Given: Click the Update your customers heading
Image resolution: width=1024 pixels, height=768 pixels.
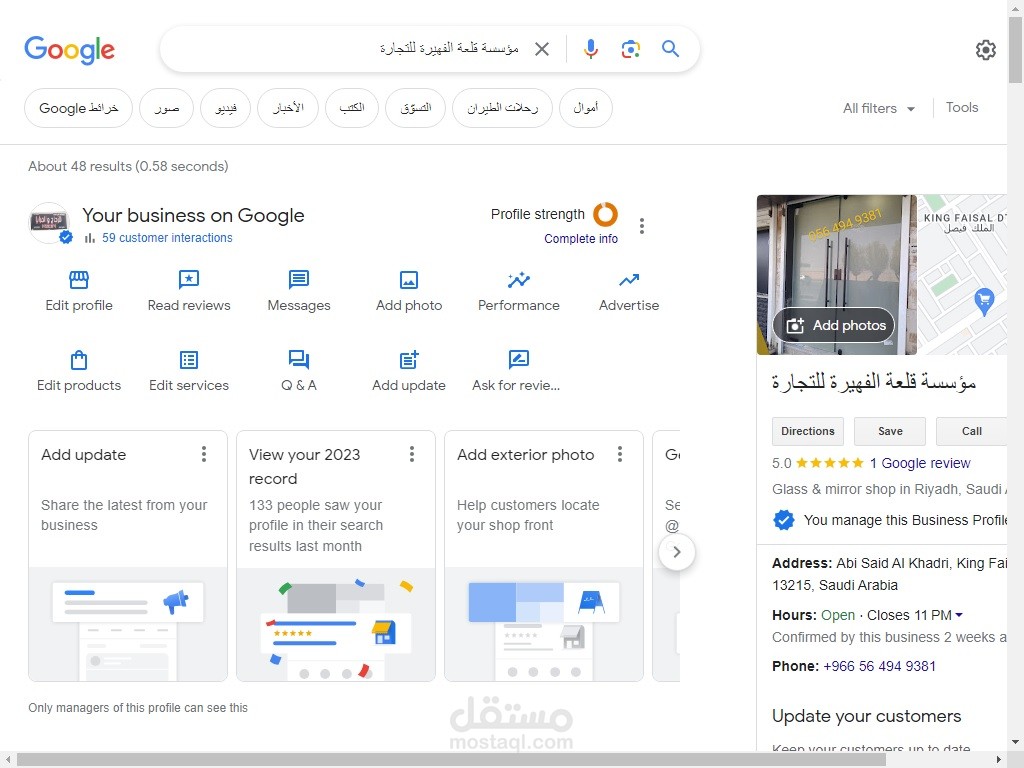Looking at the screenshot, I should click(x=867, y=716).
